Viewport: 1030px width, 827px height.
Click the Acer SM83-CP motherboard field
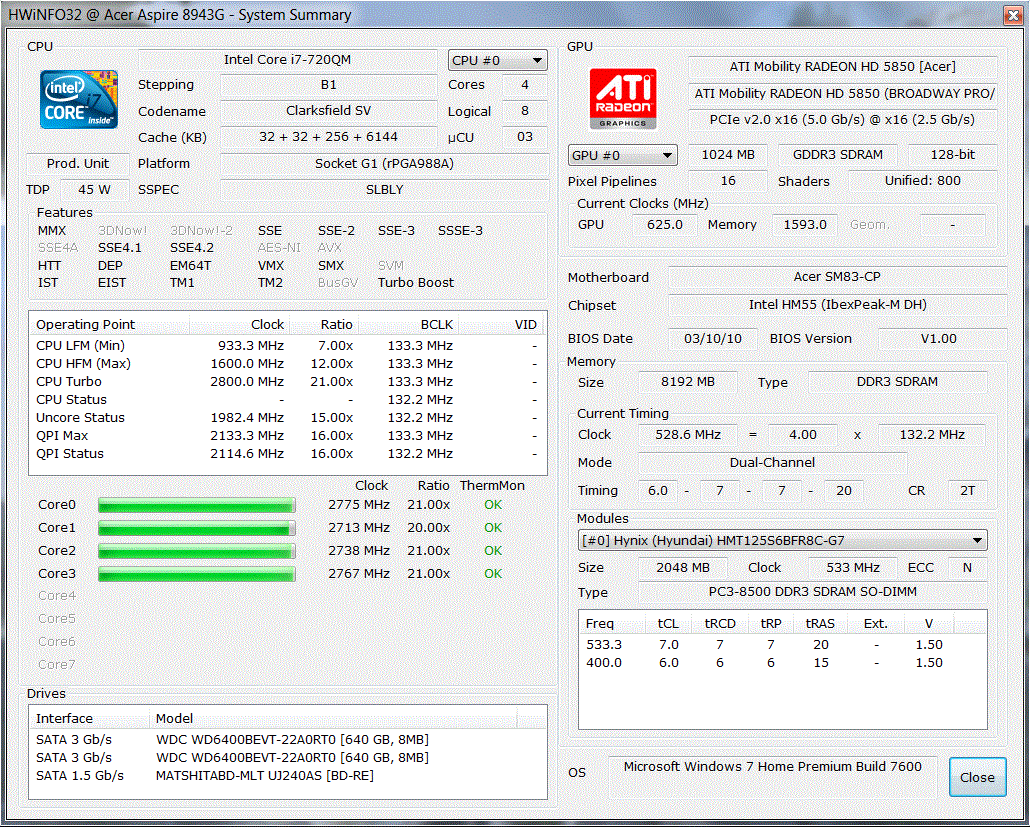[838, 277]
